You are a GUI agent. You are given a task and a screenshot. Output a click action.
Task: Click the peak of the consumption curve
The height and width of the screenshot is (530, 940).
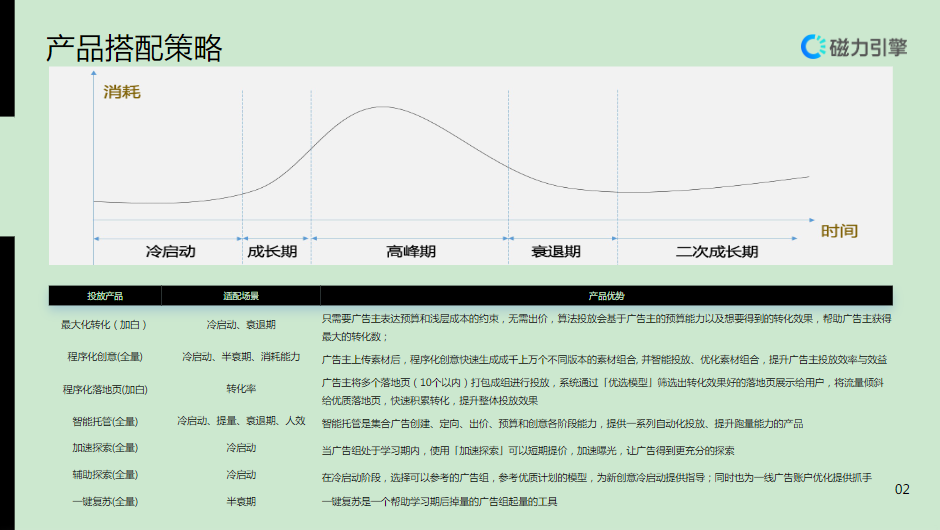(385, 107)
